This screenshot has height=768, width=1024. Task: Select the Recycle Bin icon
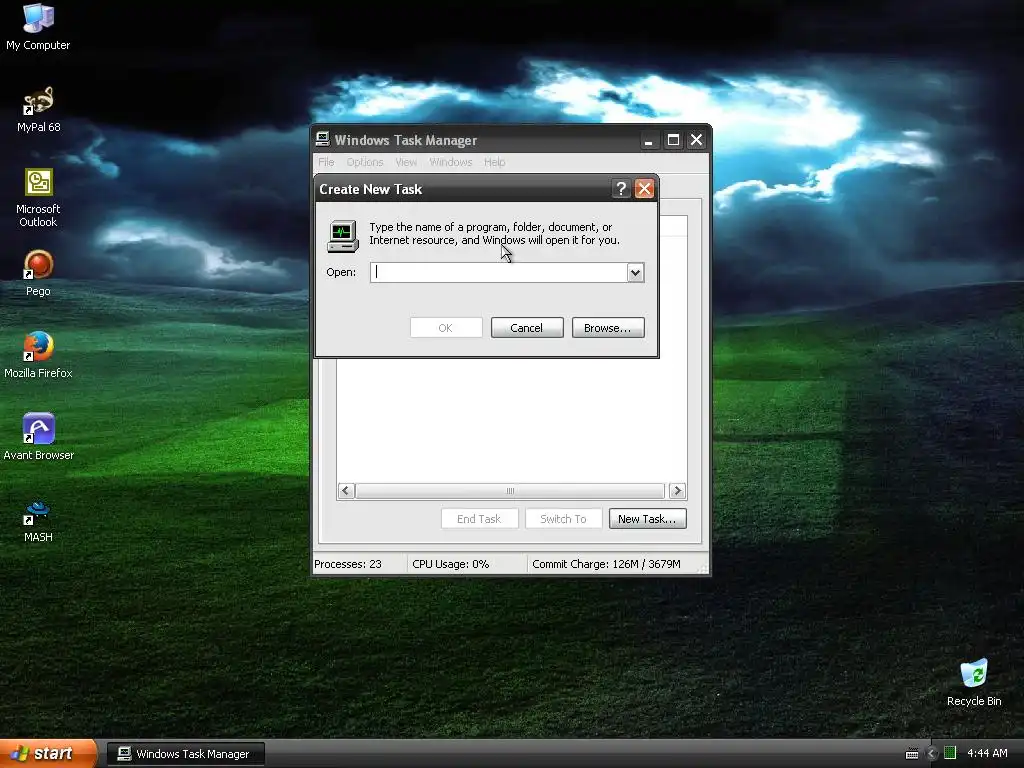coord(974,682)
